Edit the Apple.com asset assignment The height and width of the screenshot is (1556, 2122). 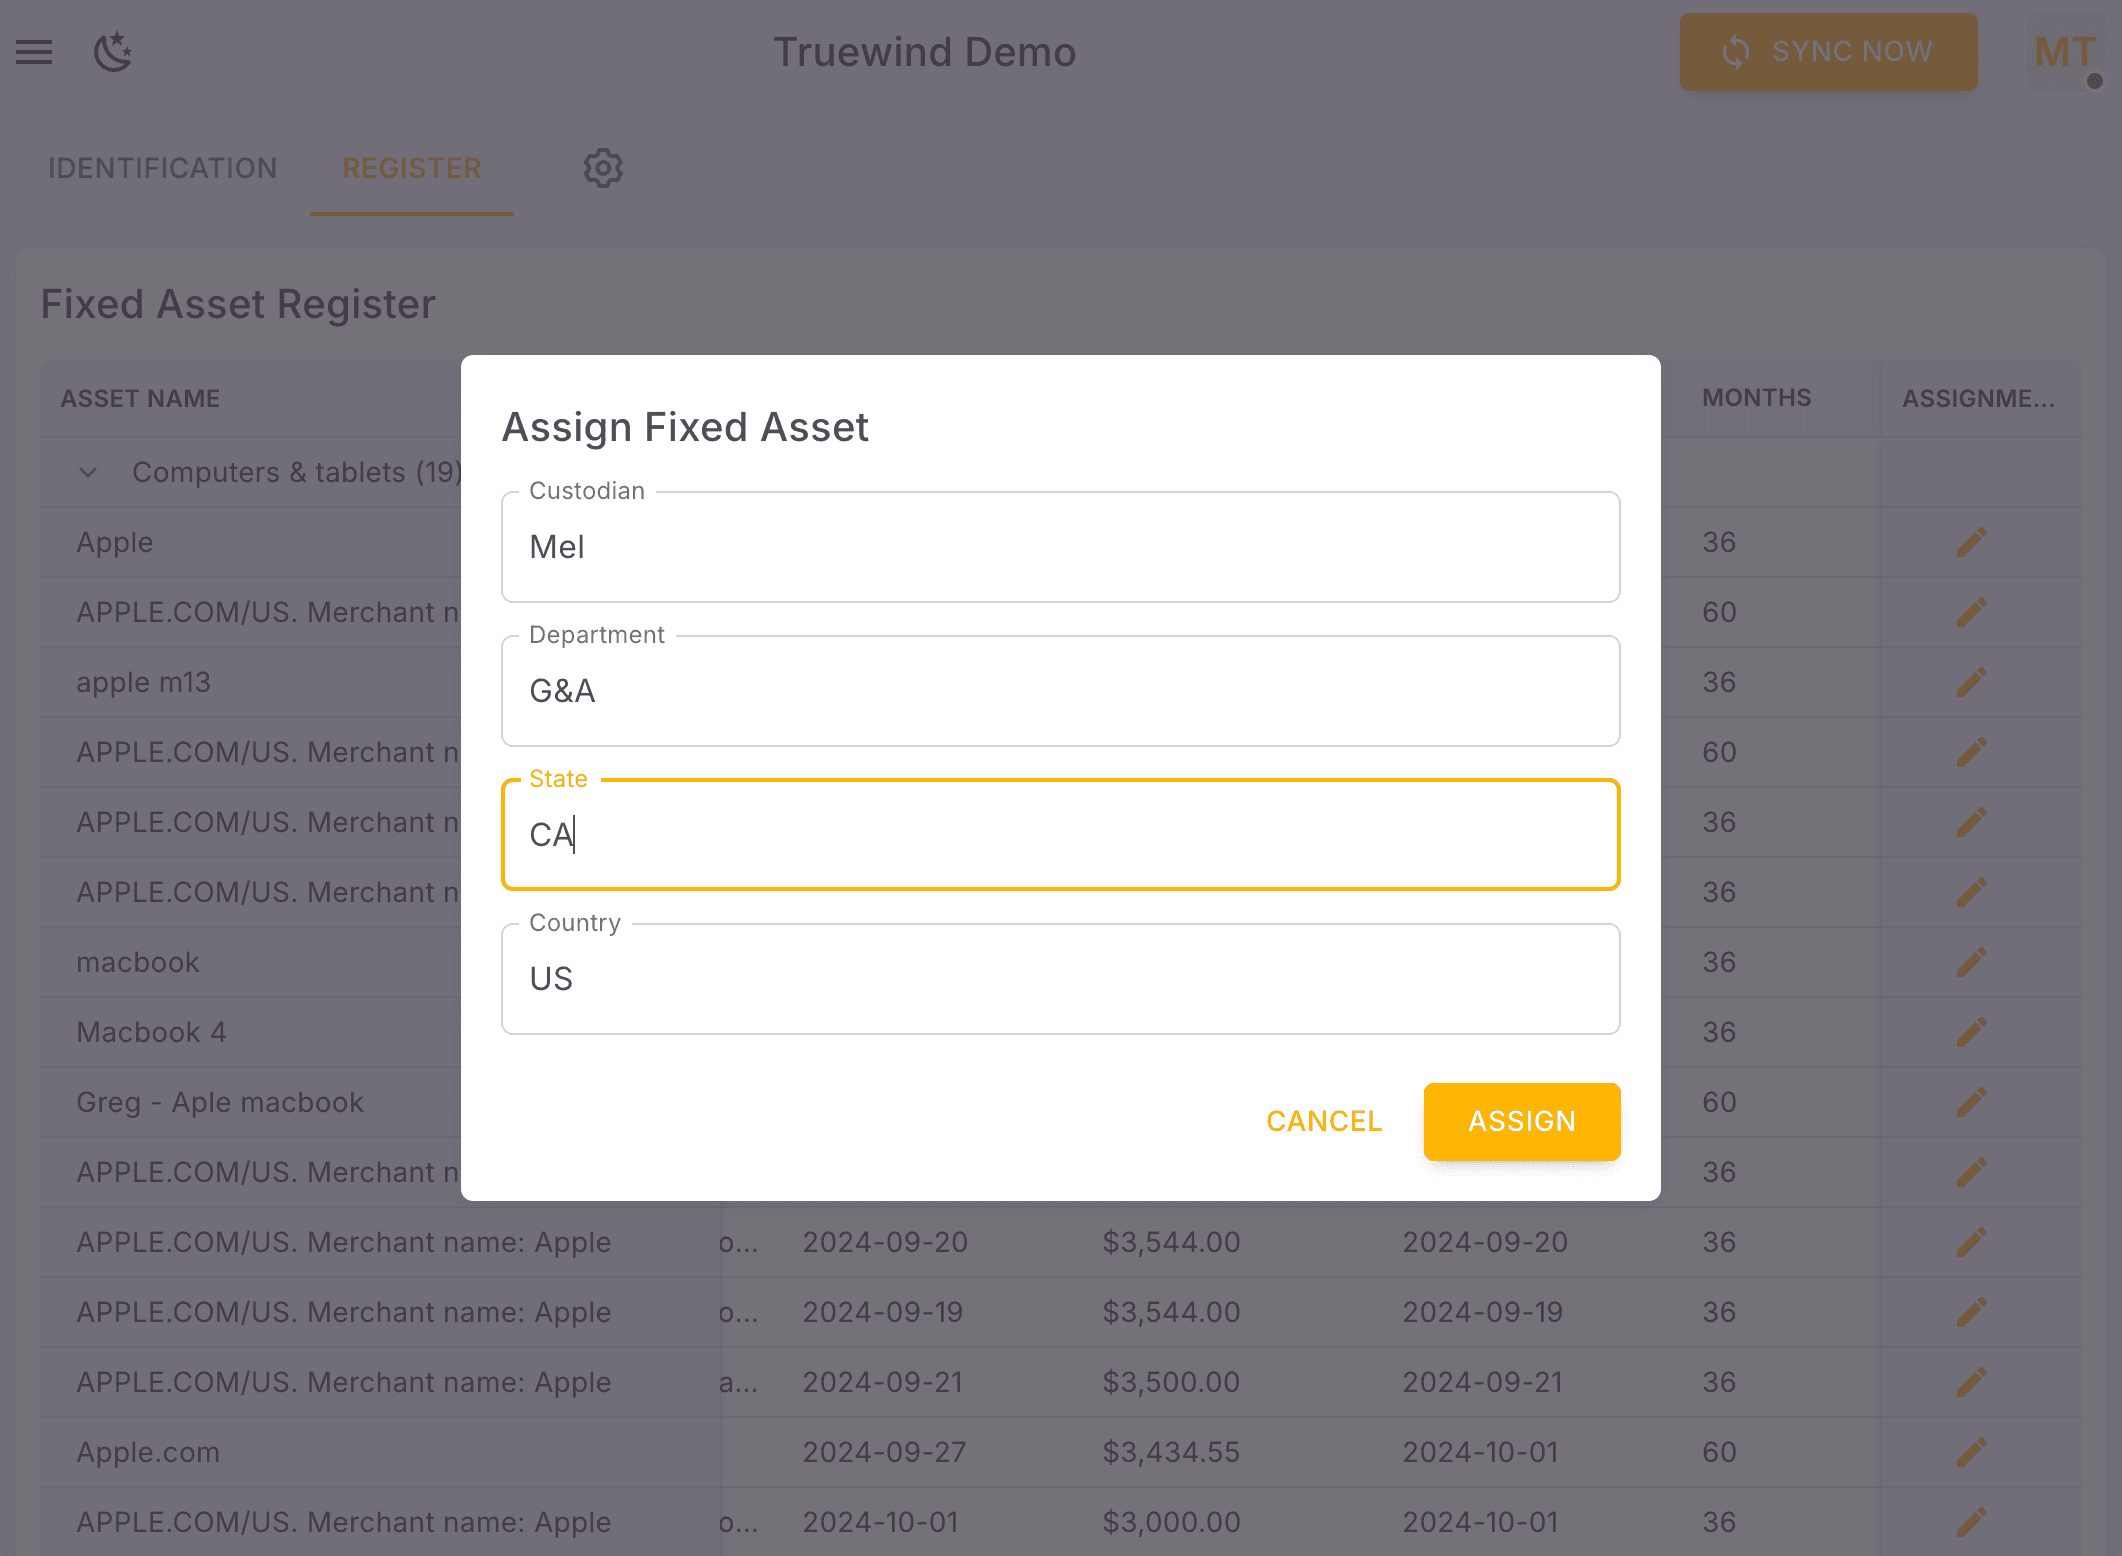tap(1971, 1451)
